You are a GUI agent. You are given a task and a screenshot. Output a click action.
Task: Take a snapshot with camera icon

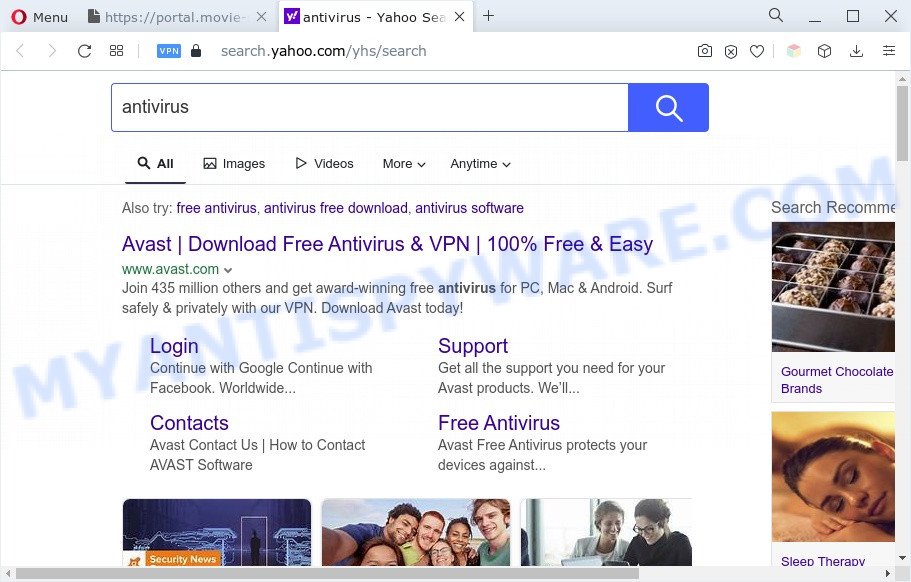[704, 51]
